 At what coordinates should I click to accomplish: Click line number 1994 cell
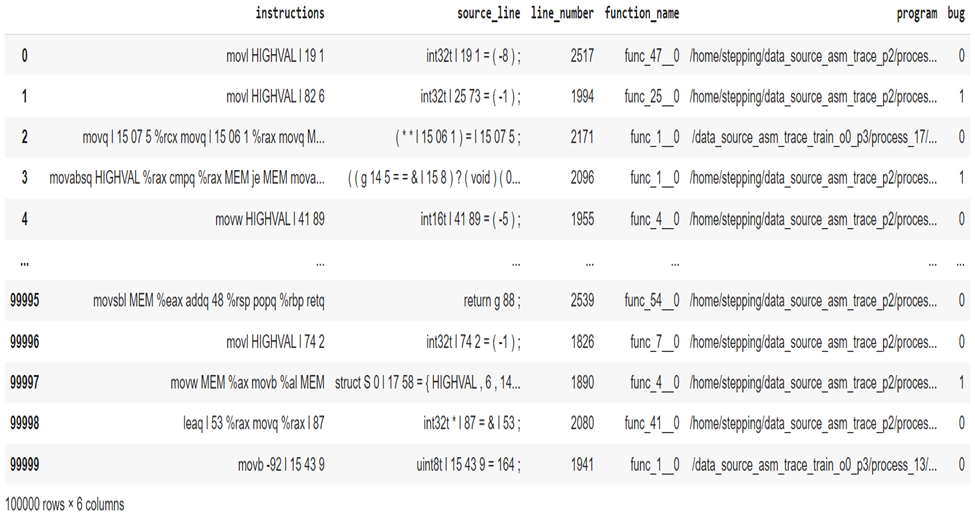coord(582,96)
